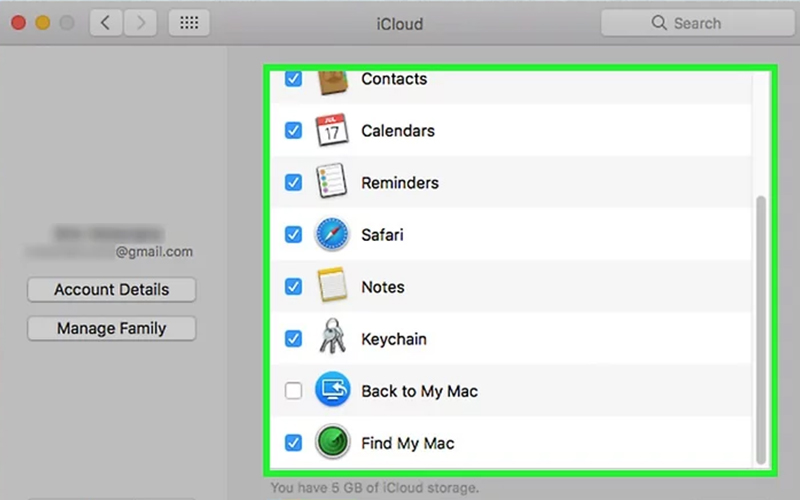Click the Safari compass icon

331,235
